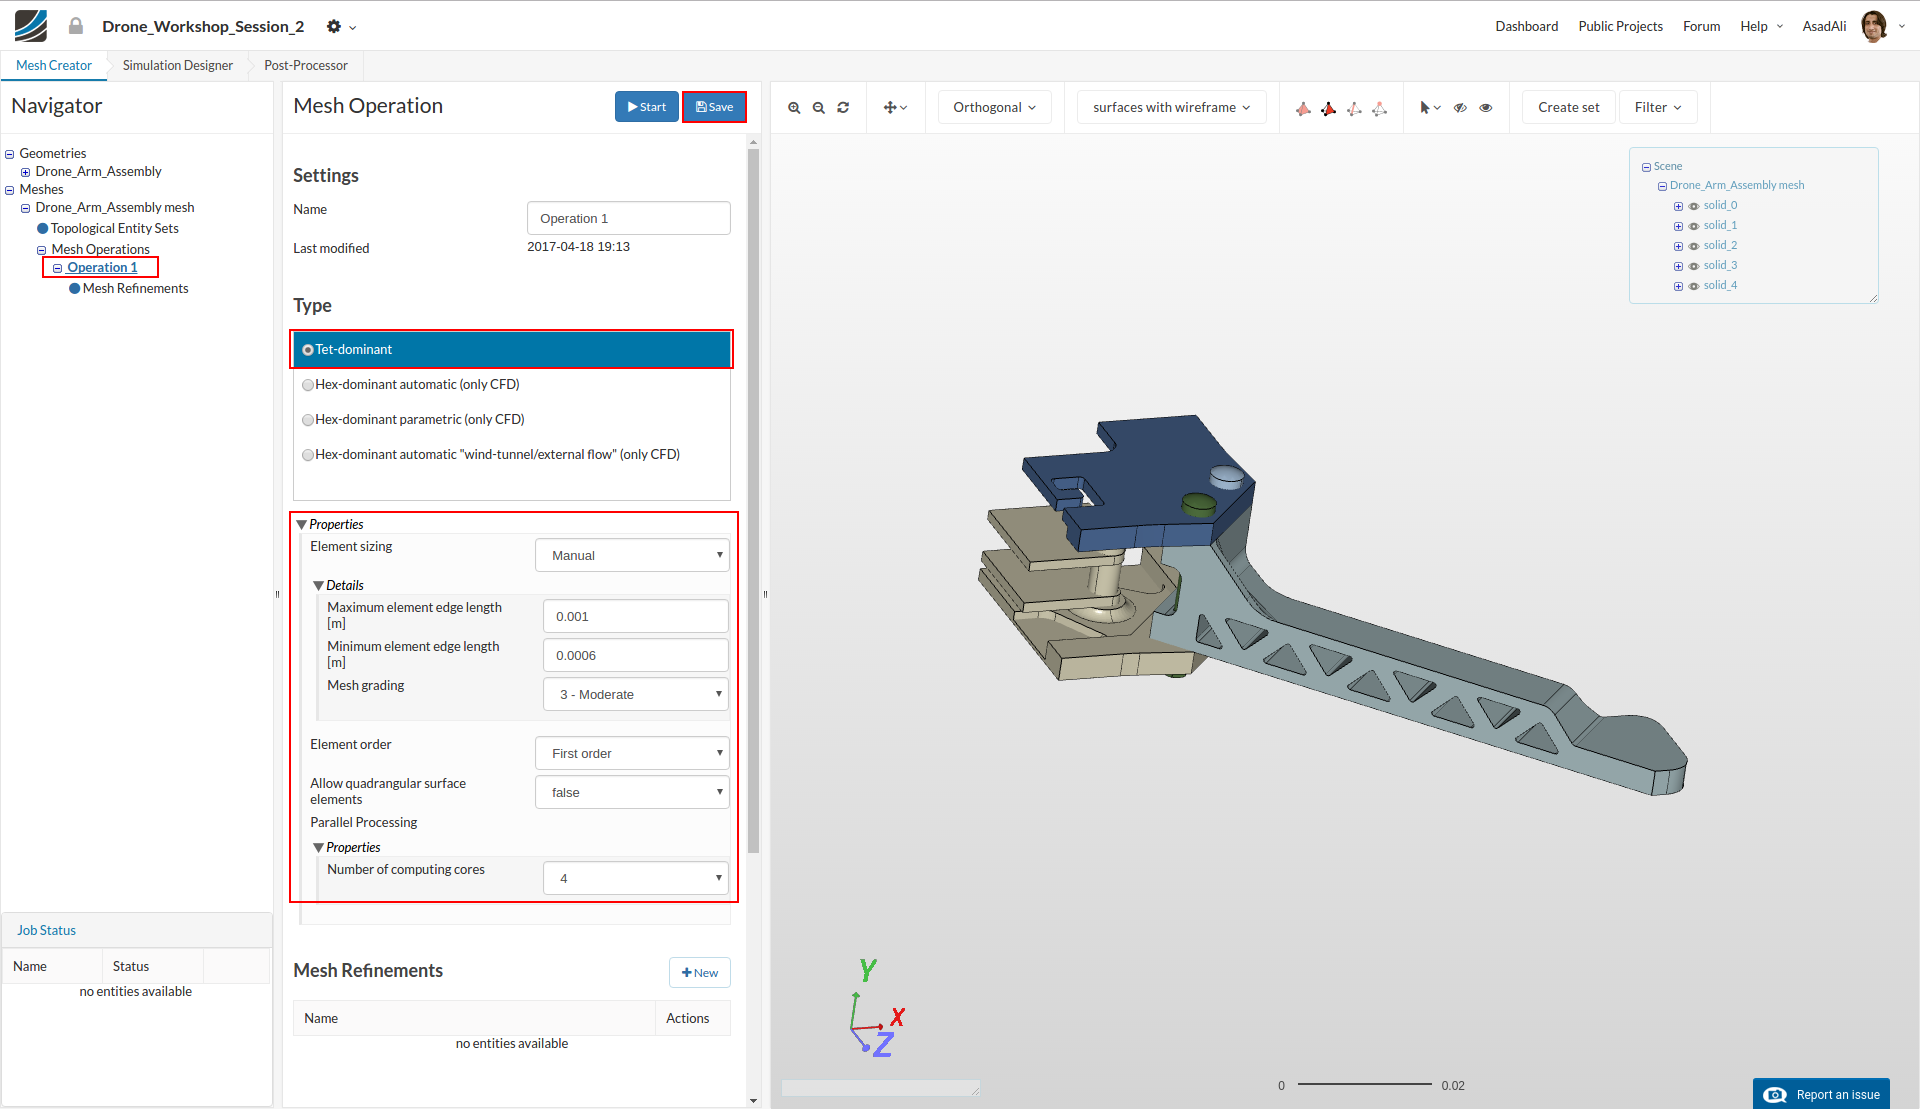Click the settings panel vertical scrollbar

point(753,500)
